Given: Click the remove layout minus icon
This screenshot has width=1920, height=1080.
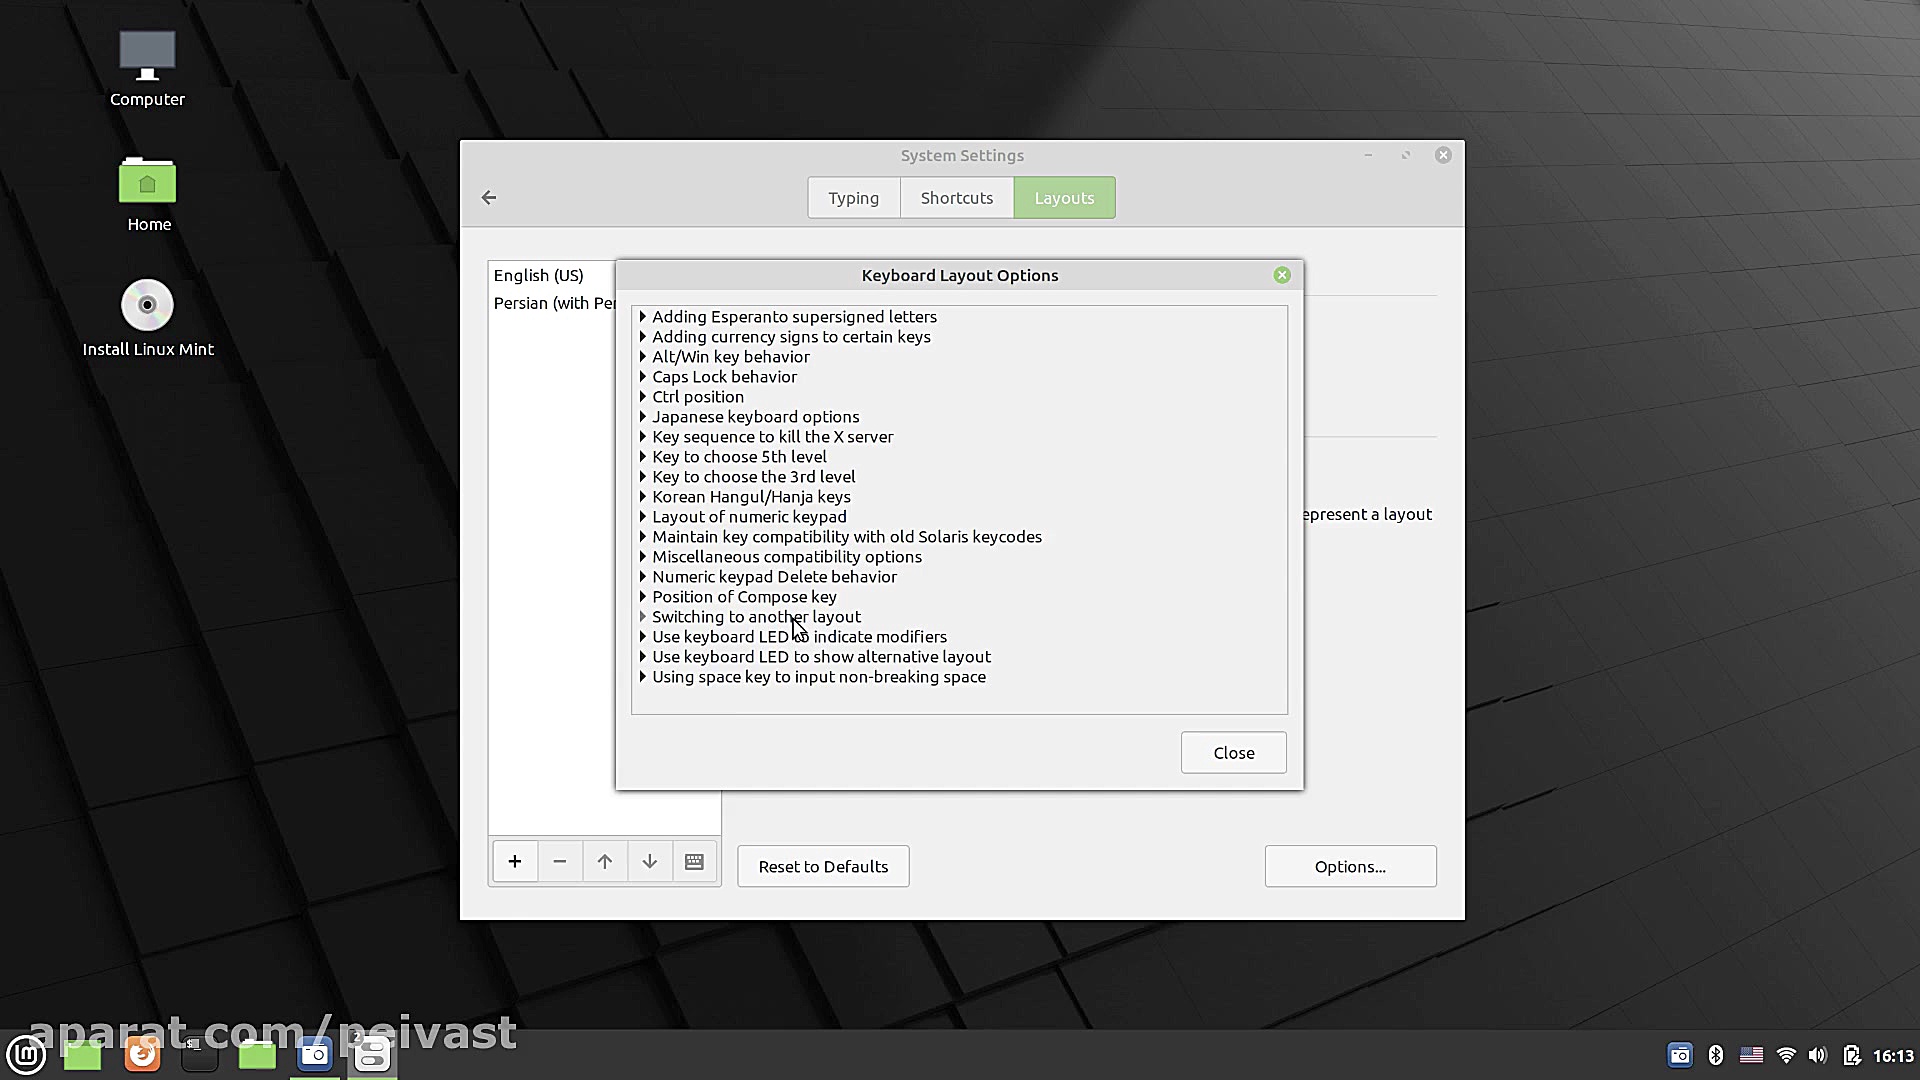Looking at the screenshot, I should pos(560,862).
